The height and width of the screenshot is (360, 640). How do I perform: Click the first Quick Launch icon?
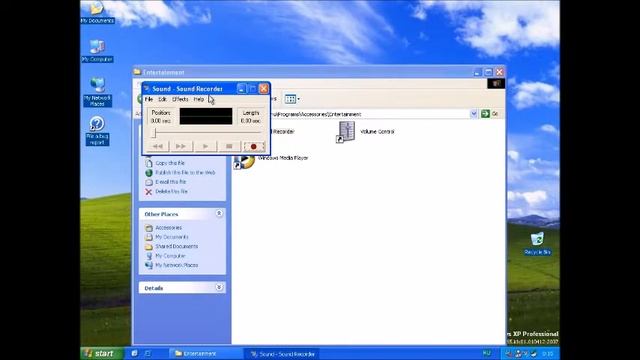135,353
